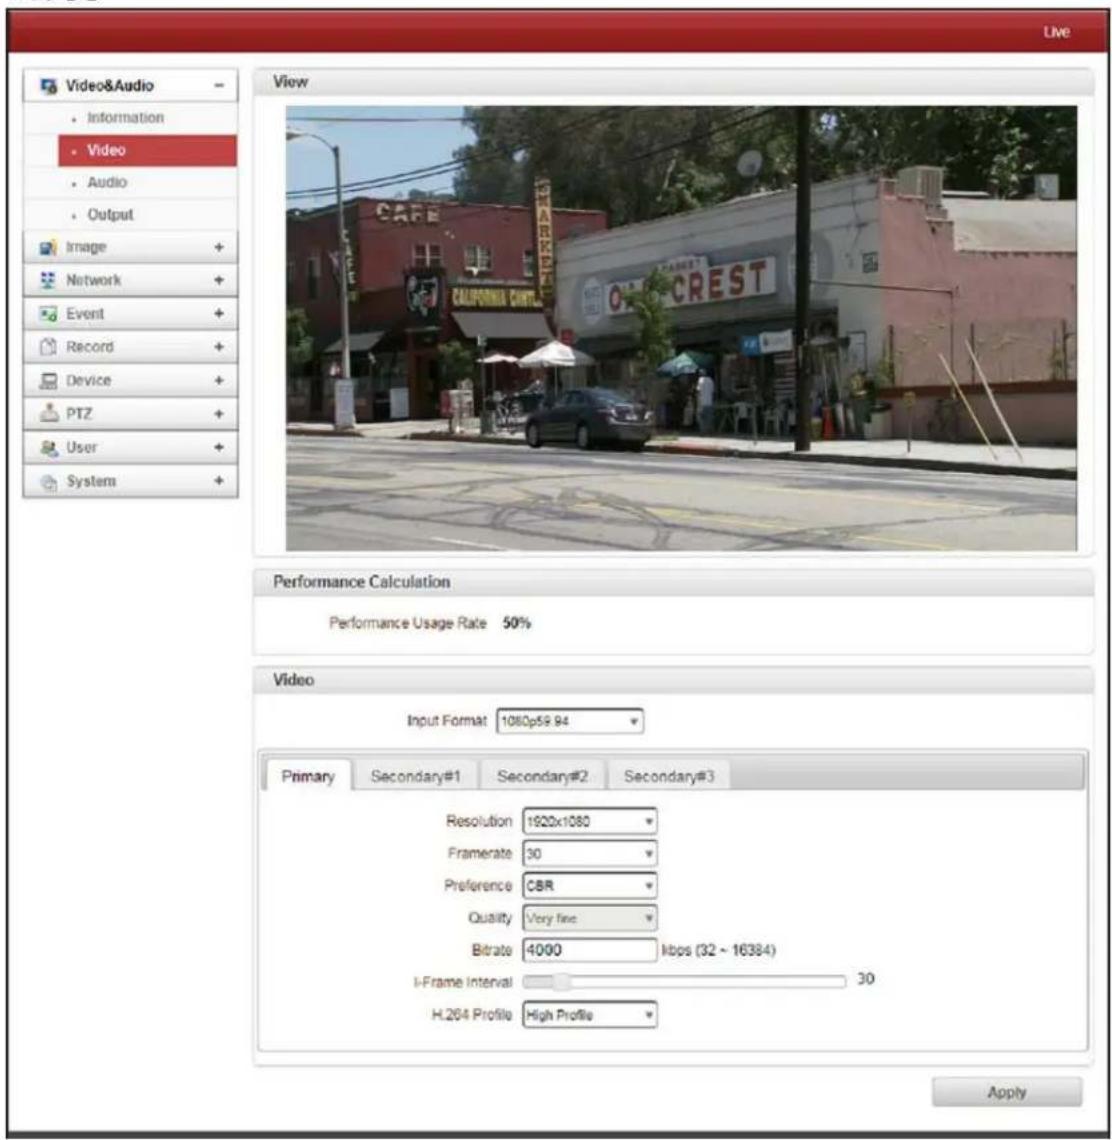Switch to the Primary tab

click(308, 776)
